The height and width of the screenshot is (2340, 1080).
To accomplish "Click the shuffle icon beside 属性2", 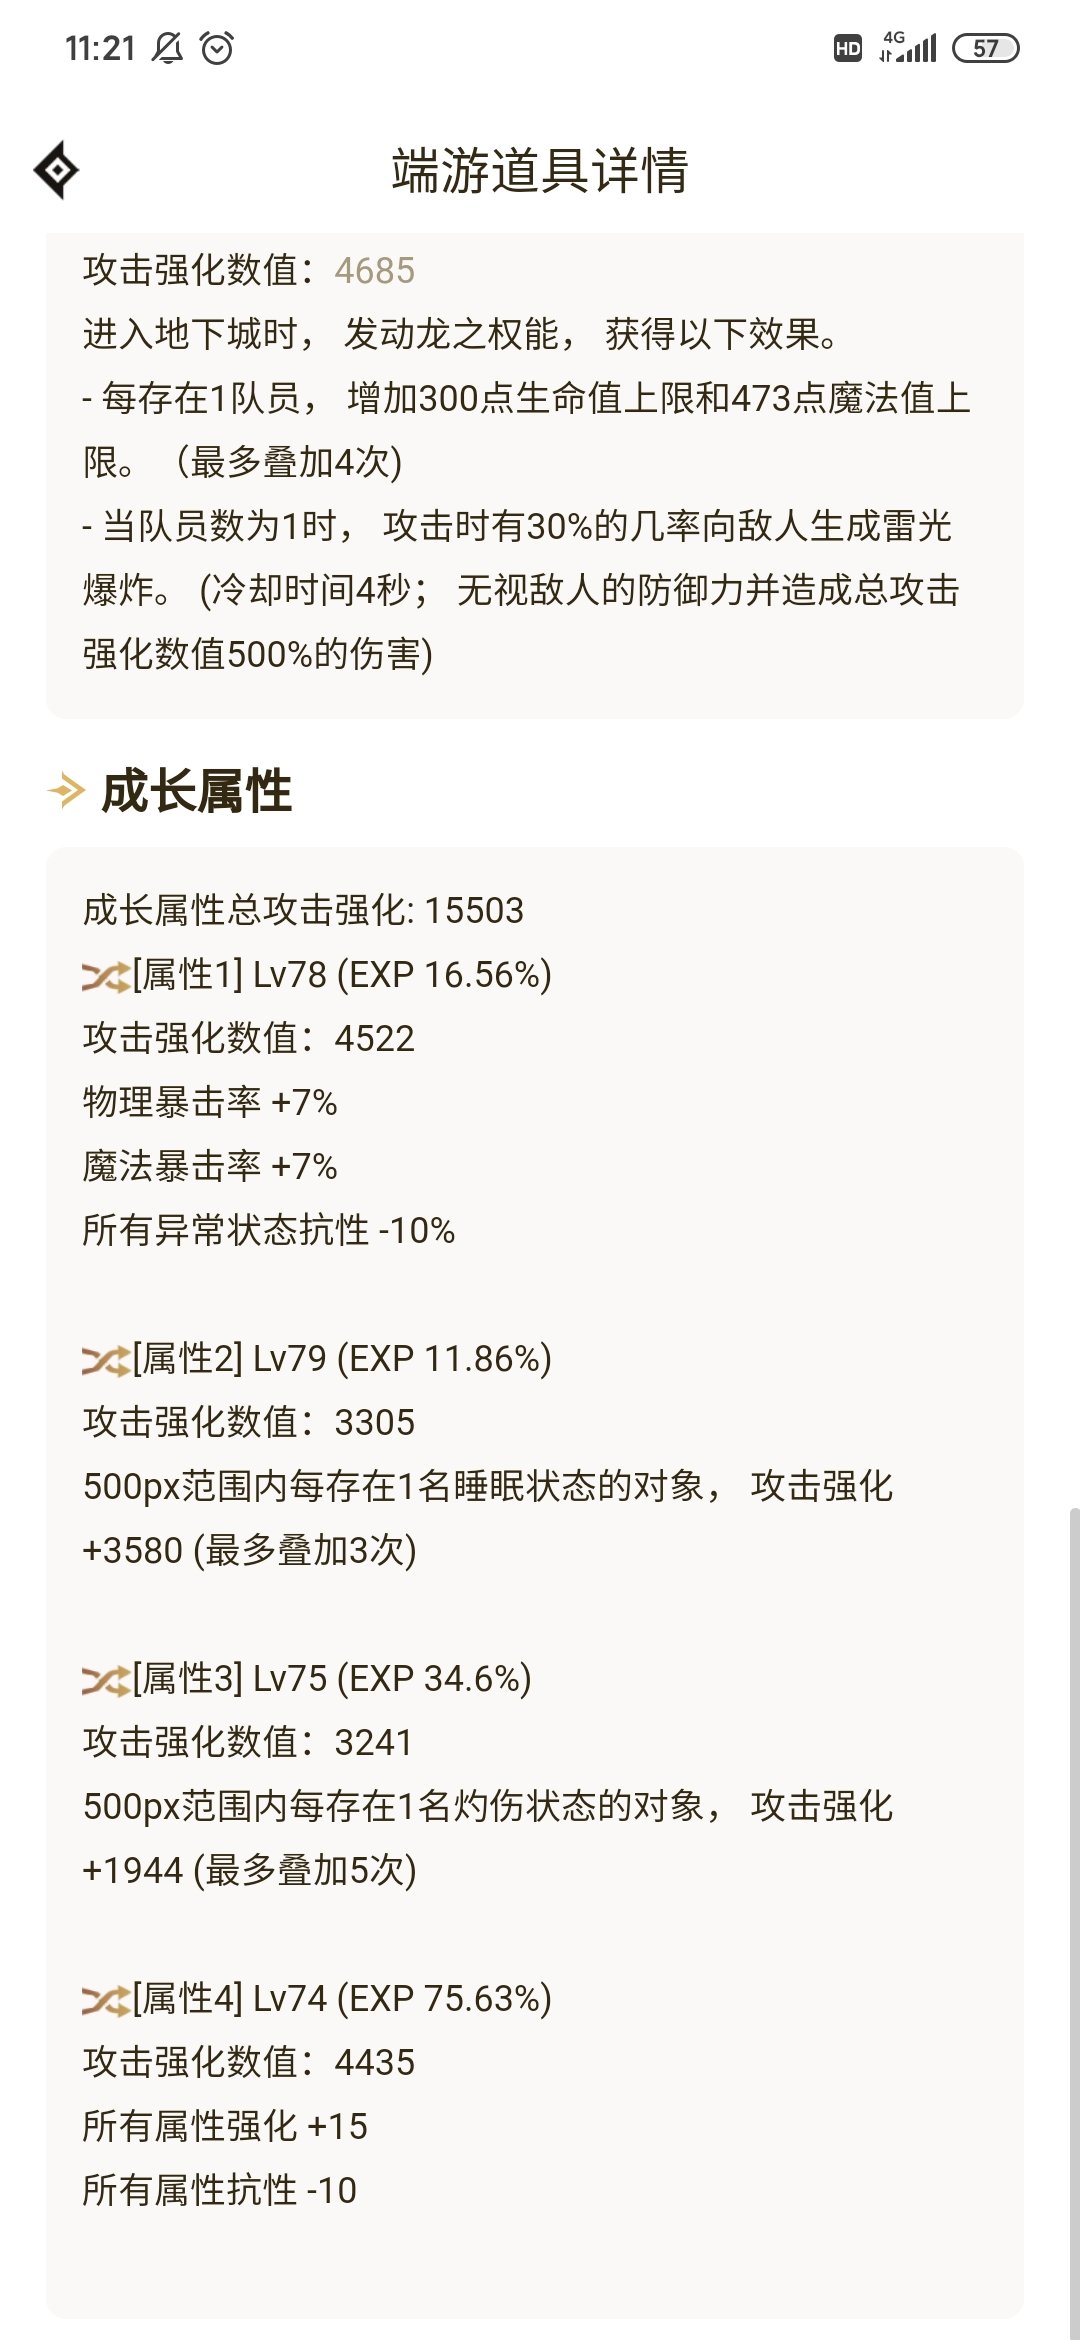I will tap(106, 1360).
